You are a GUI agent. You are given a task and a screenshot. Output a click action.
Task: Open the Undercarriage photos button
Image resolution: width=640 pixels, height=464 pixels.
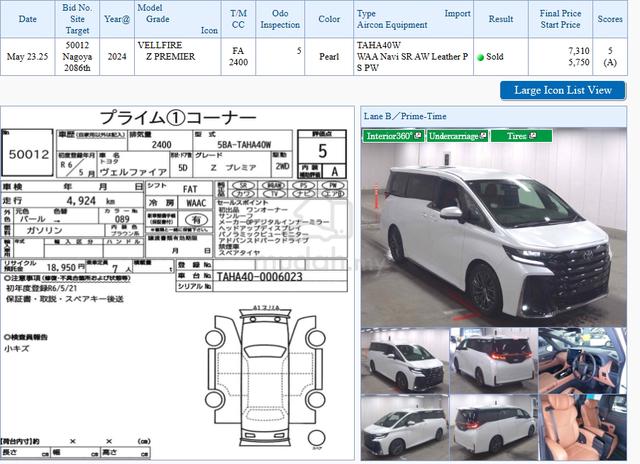coord(457,136)
